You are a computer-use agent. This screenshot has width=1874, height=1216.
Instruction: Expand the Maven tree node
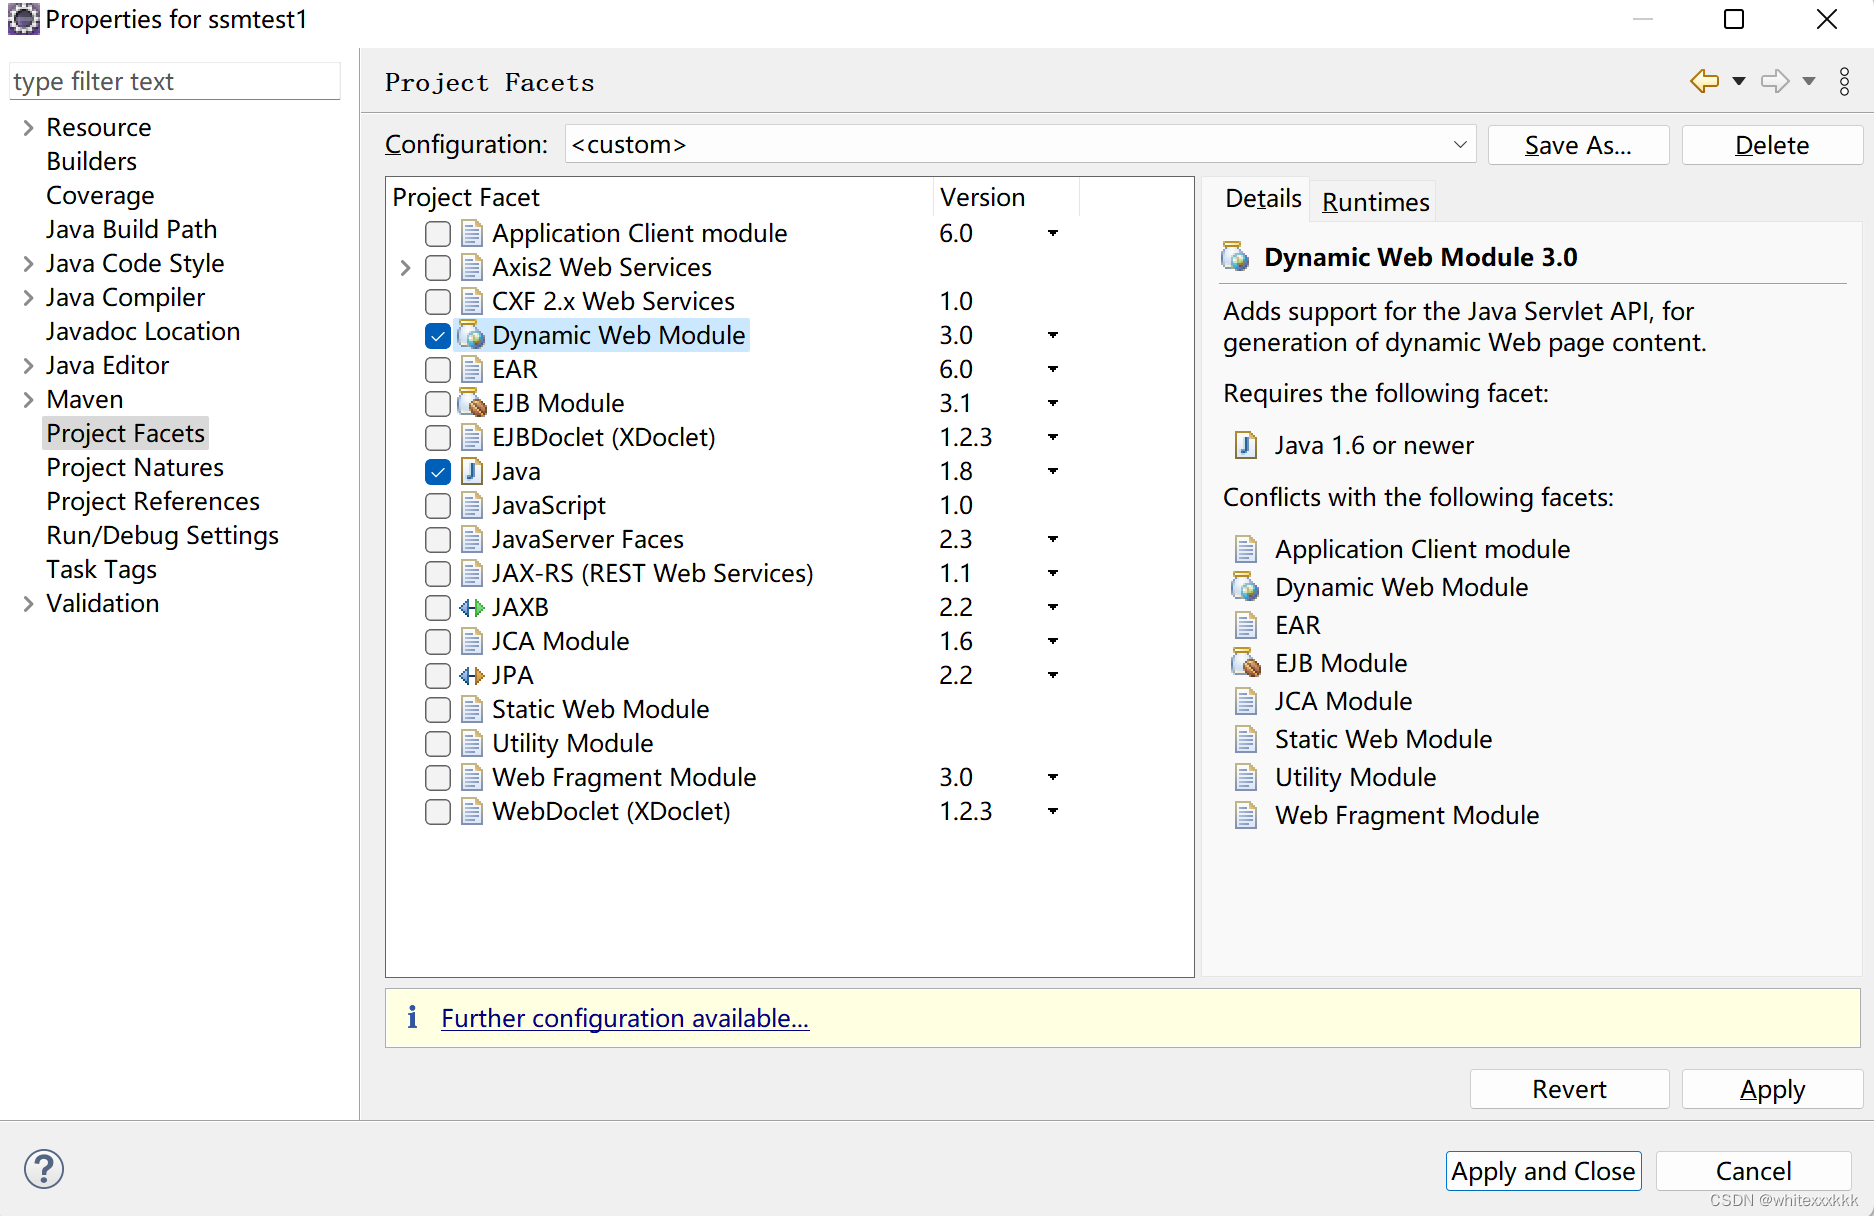point(28,400)
